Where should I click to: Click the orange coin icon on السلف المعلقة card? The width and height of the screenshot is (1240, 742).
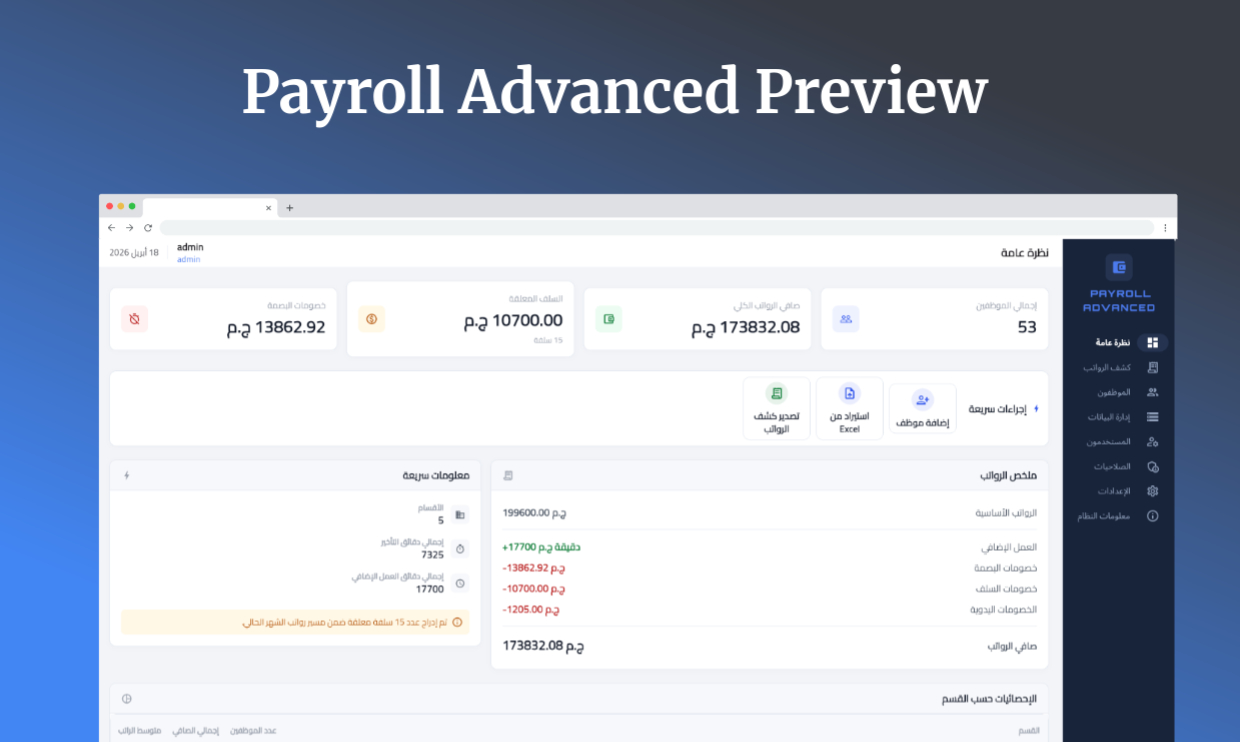click(x=372, y=319)
